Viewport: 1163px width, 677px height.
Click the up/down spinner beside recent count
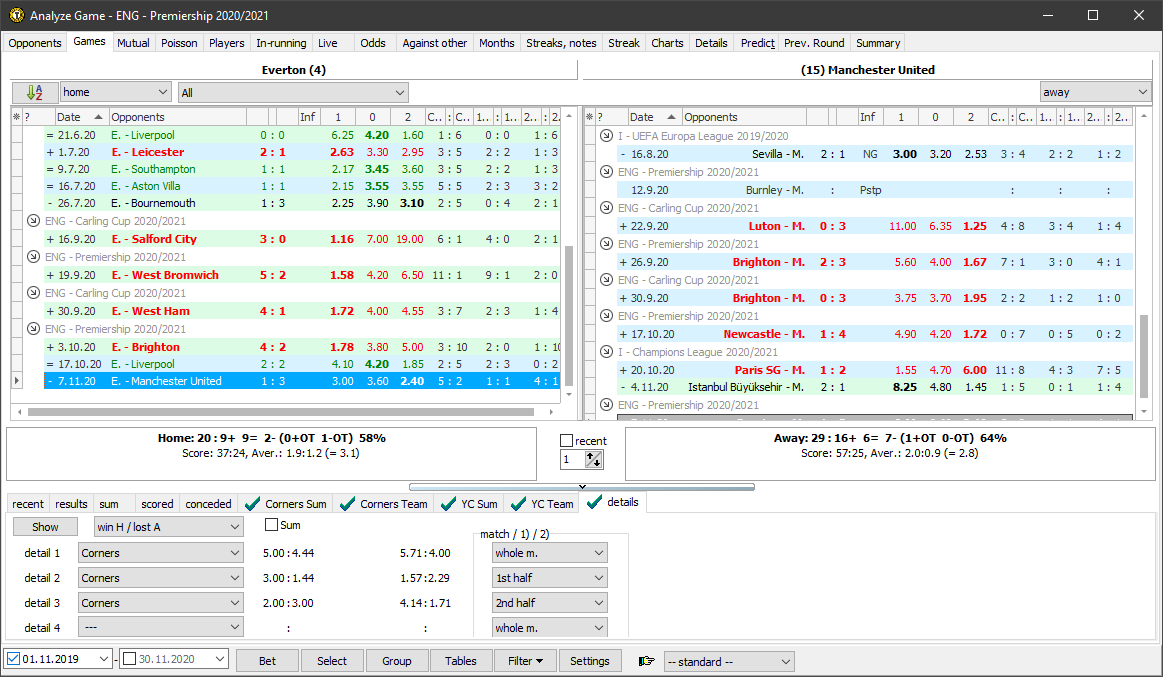593,460
